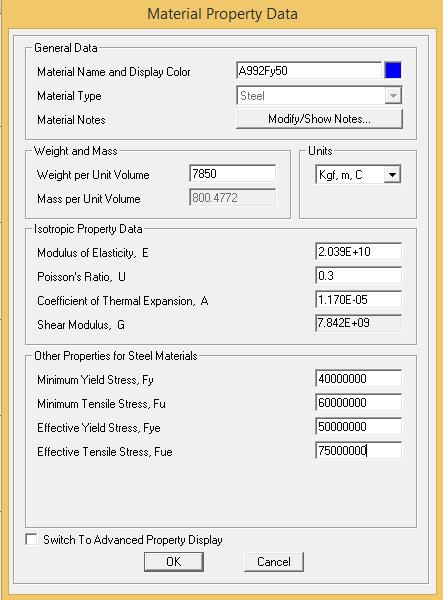
Task: Click the Mass per Unit Volume value box
Action: tap(233, 198)
